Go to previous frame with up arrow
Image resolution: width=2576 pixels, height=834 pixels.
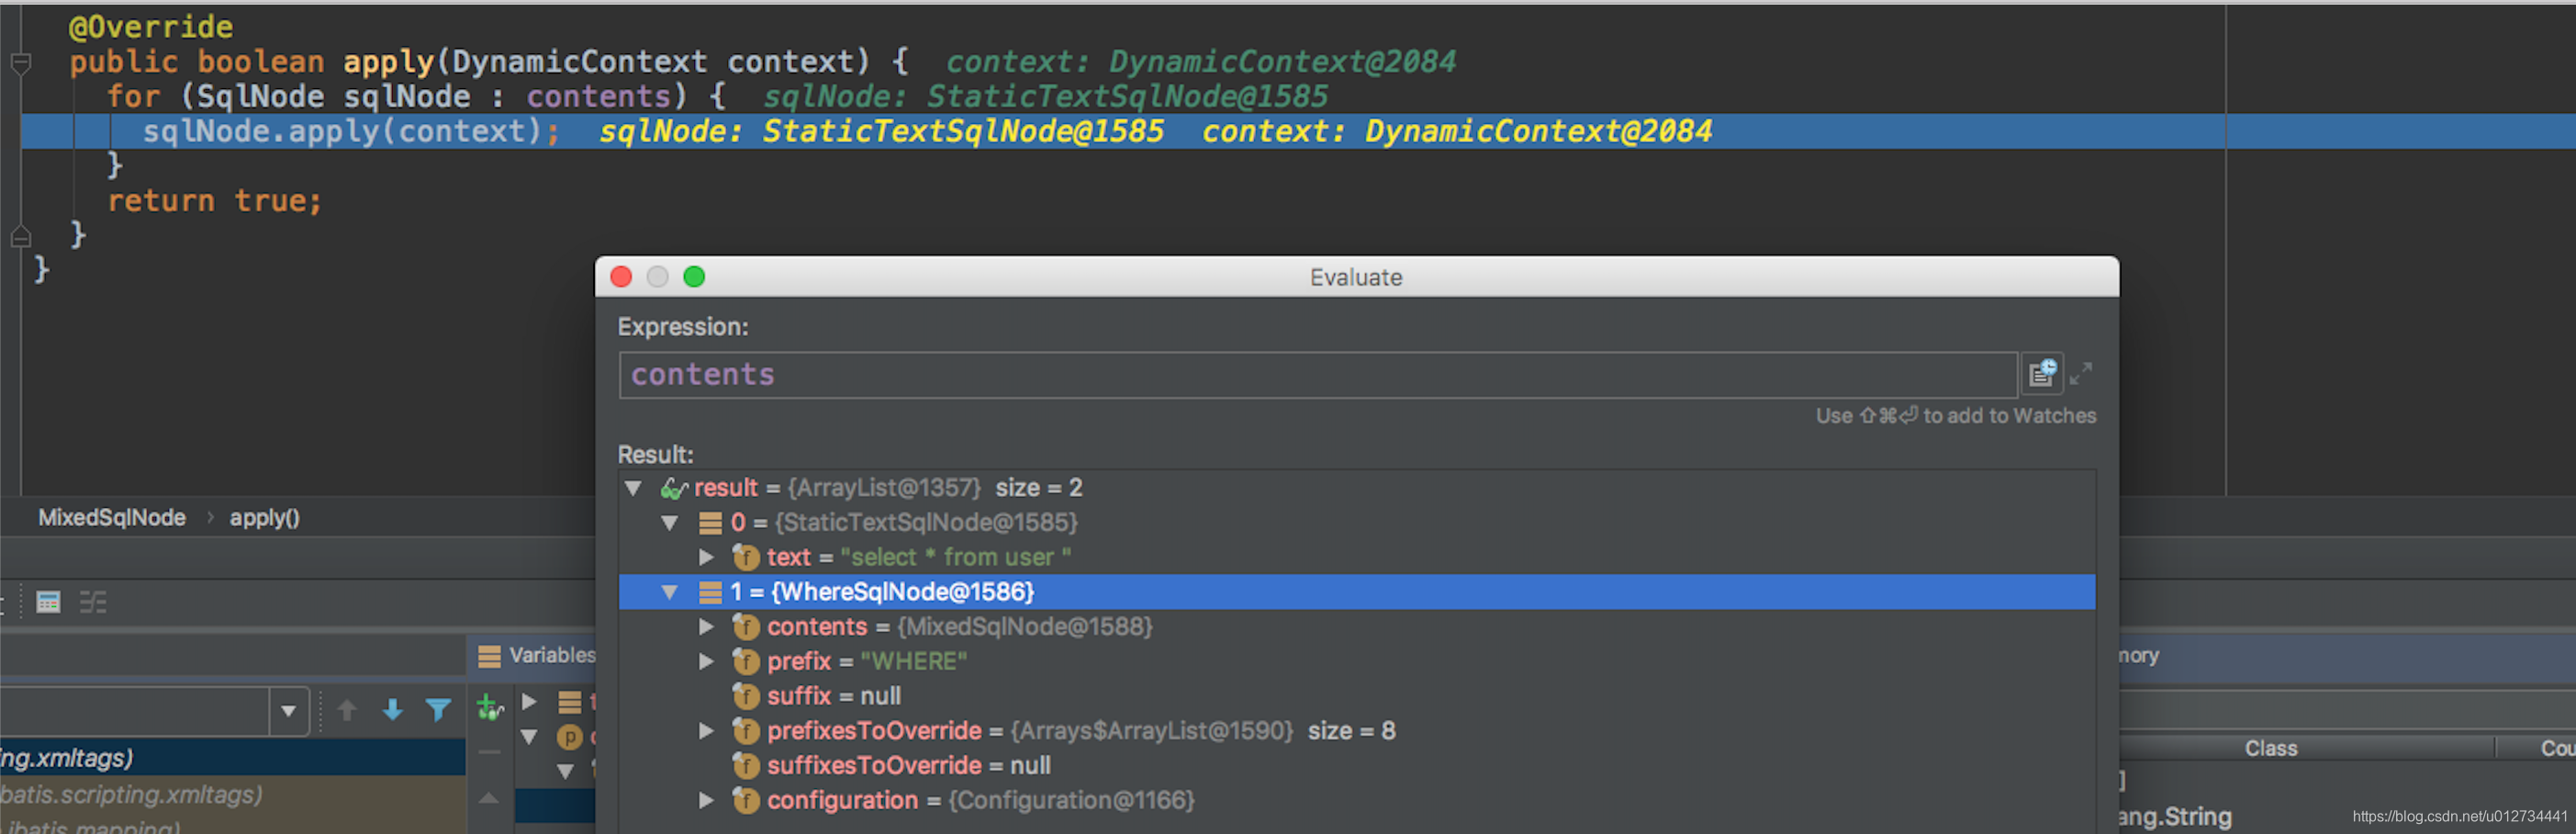(x=347, y=710)
